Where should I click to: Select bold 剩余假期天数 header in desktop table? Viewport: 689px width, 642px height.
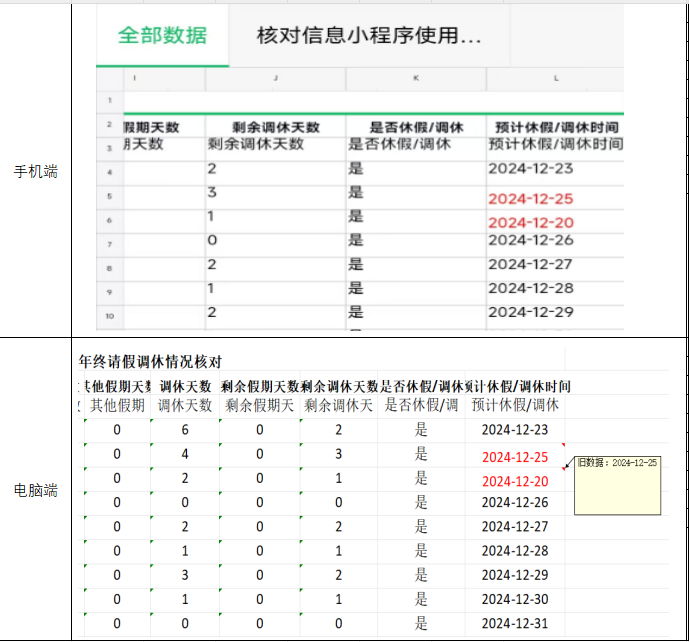click(x=260, y=387)
